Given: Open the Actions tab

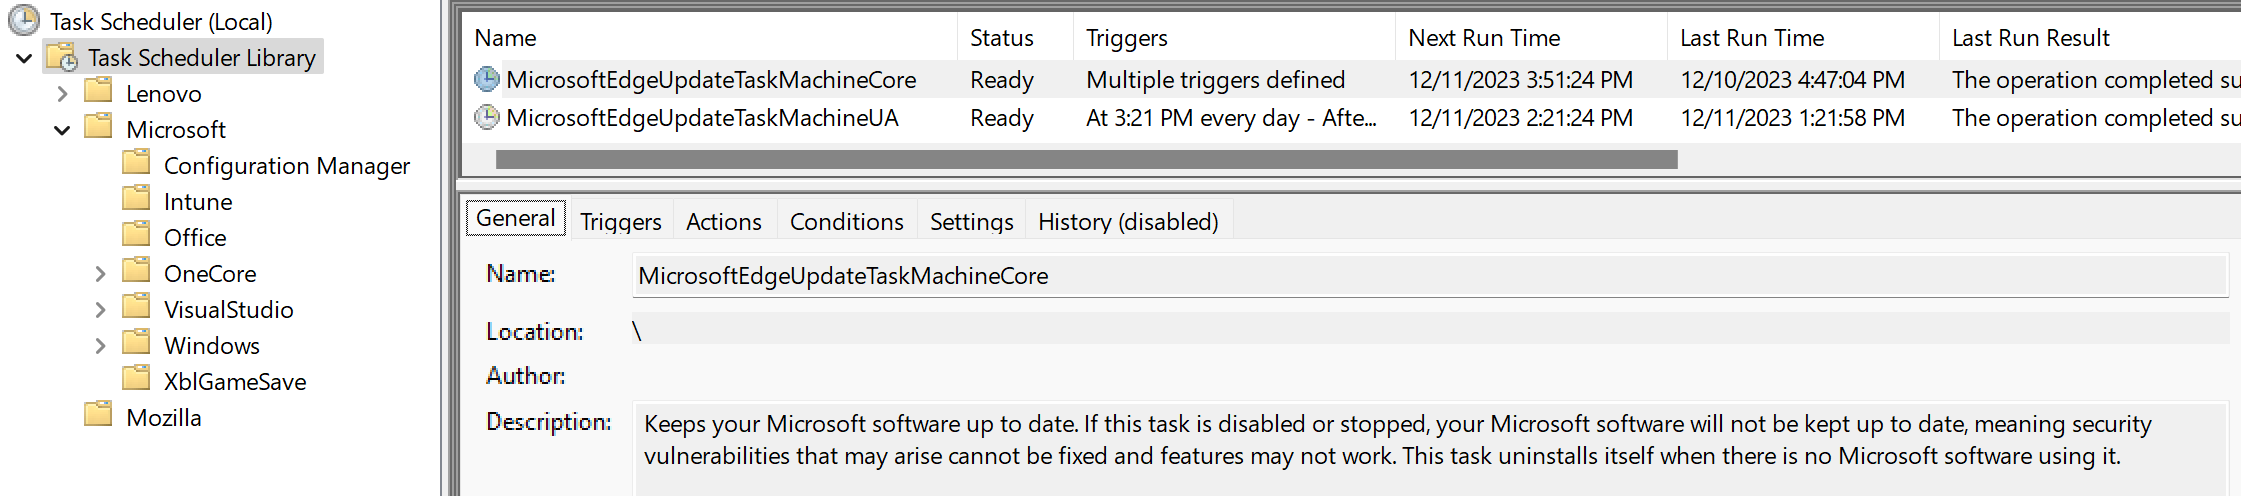Looking at the screenshot, I should point(723,221).
